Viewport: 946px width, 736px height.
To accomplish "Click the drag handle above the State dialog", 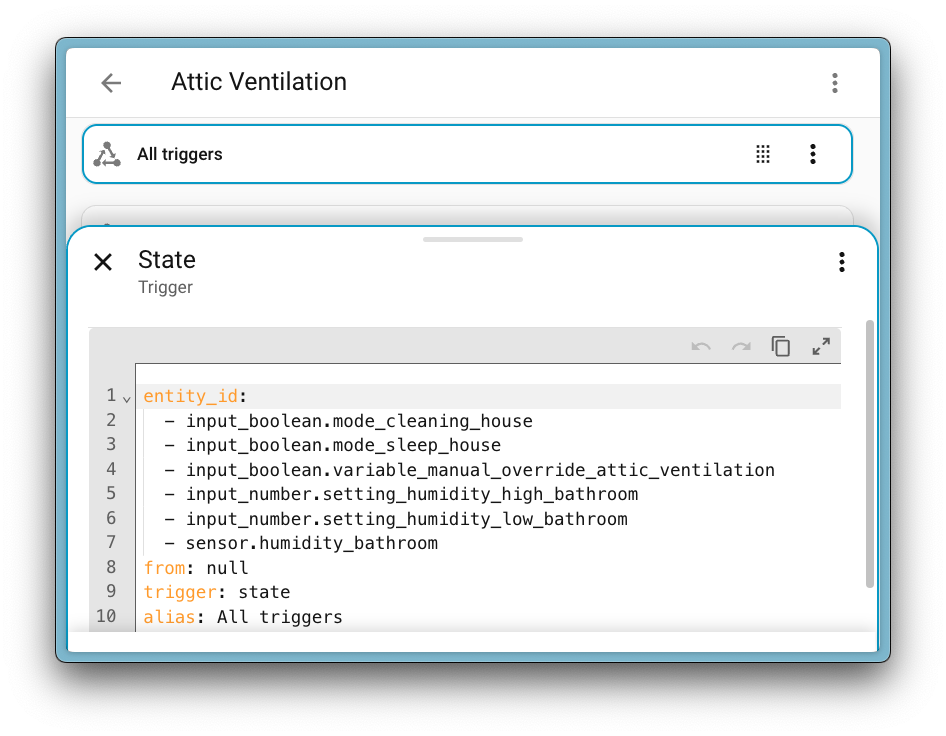I will 472,239.
